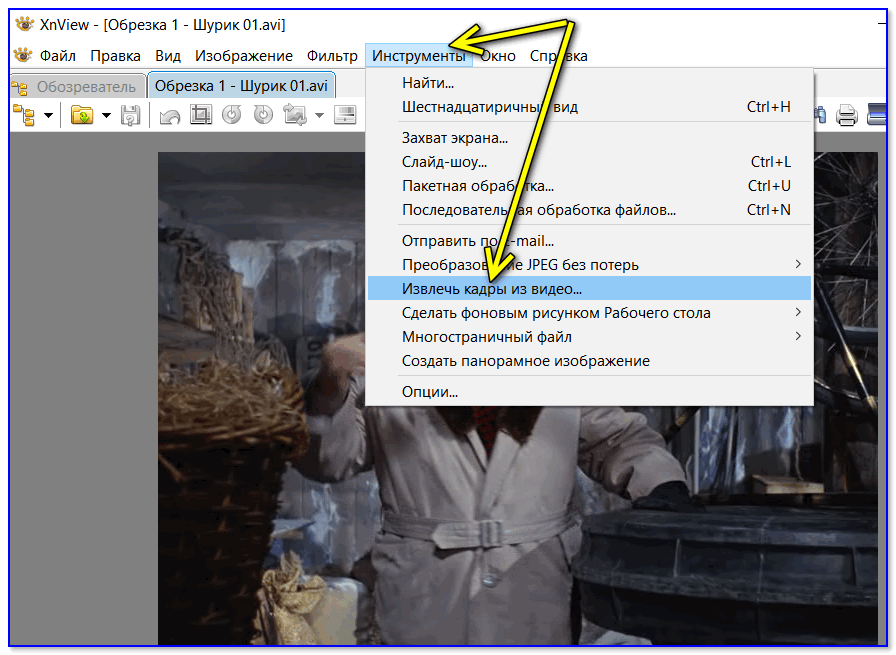Select 'Пакетная обработка...' from the menu

click(478, 186)
